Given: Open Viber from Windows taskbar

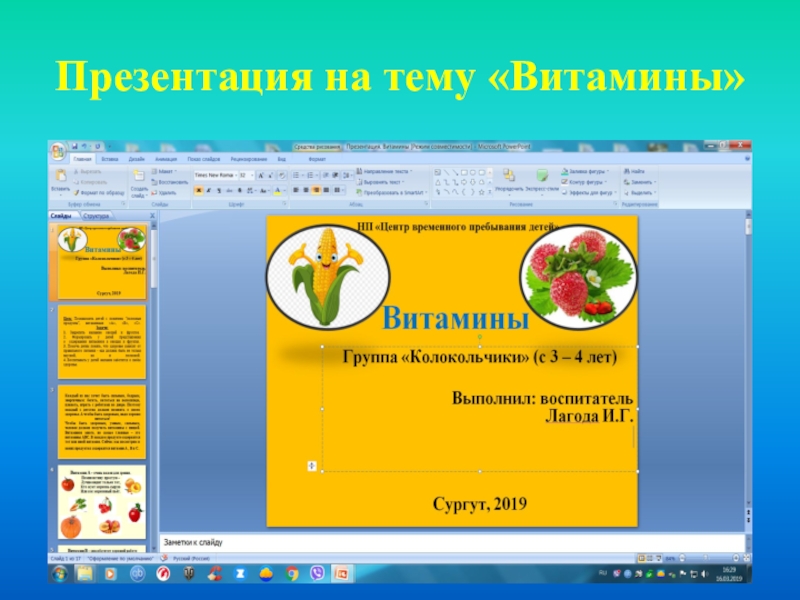Looking at the screenshot, I should pos(317,573).
